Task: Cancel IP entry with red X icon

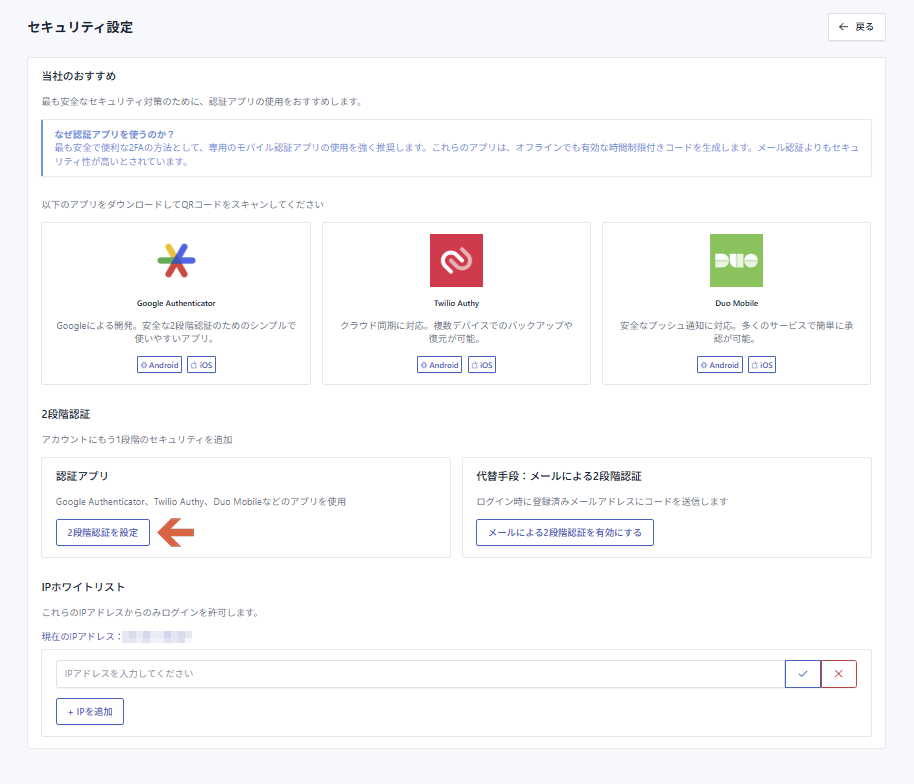Action: (x=838, y=674)
